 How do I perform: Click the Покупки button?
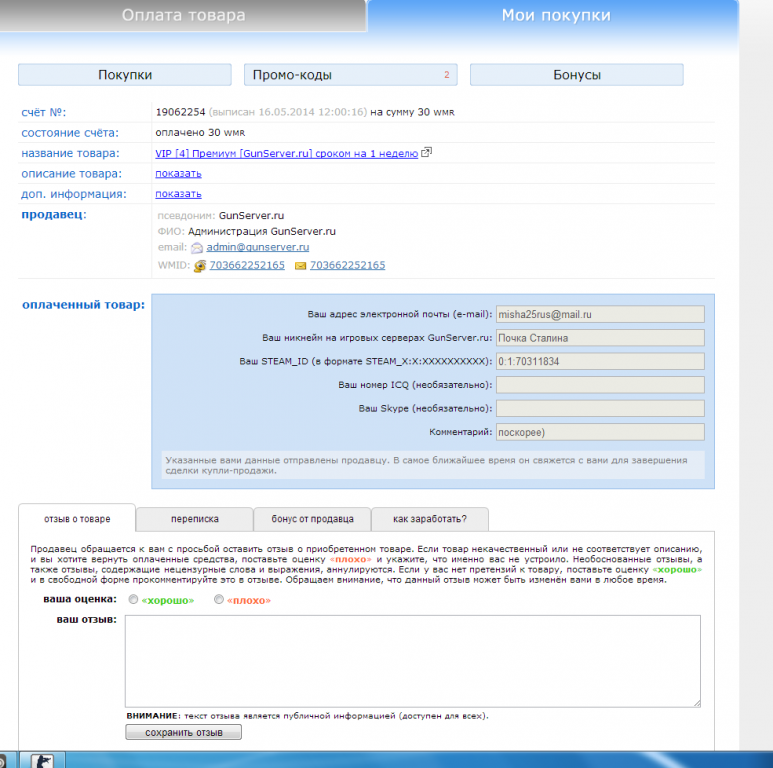point(125,75)
